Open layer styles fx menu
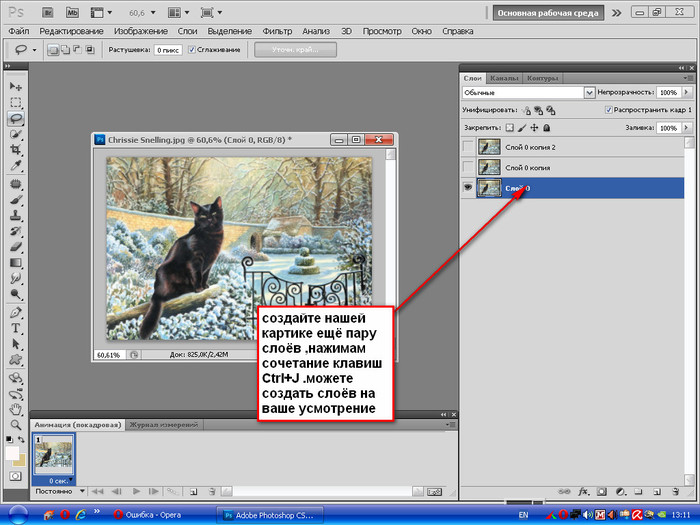Viewport: 700px width, 525px height. point(583,492)
